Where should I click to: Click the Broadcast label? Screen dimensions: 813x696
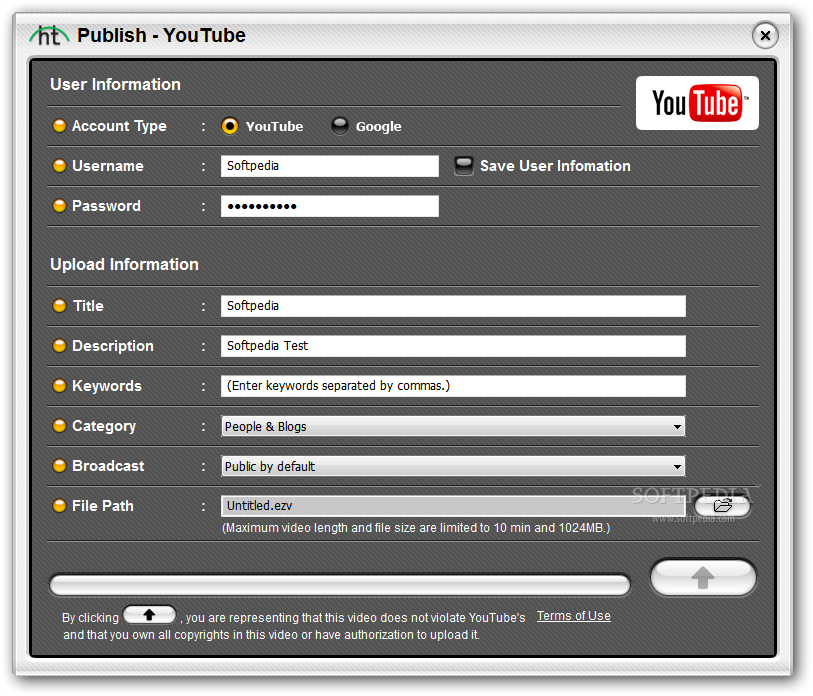(108, 466)
